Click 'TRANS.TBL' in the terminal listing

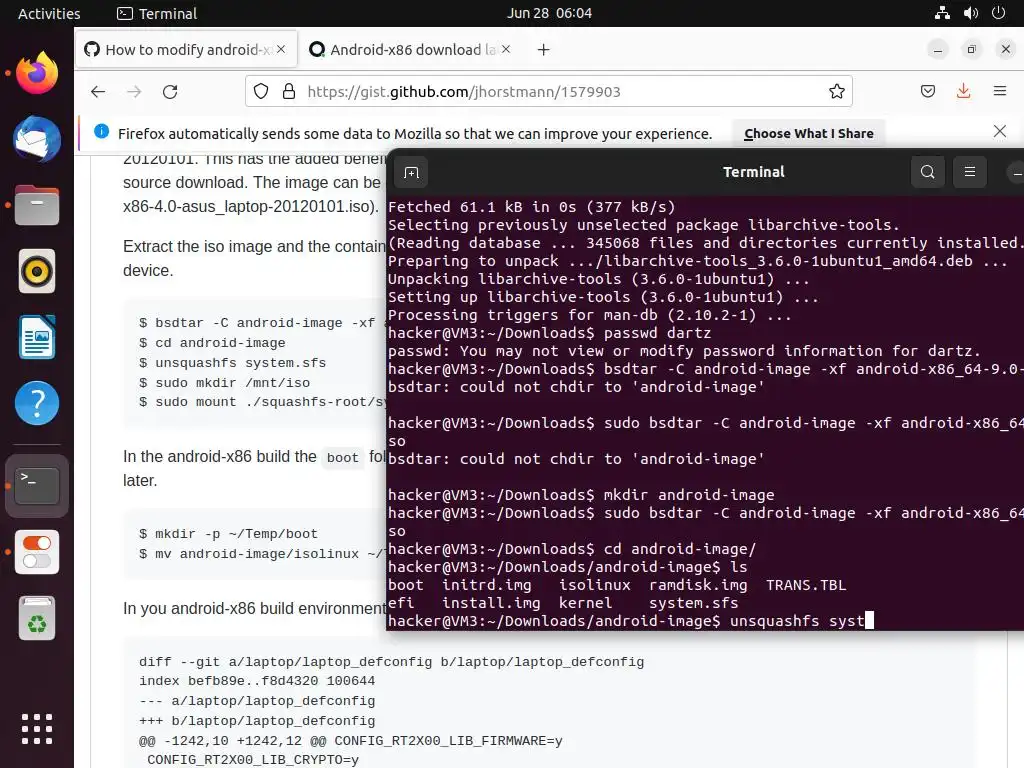806,585
